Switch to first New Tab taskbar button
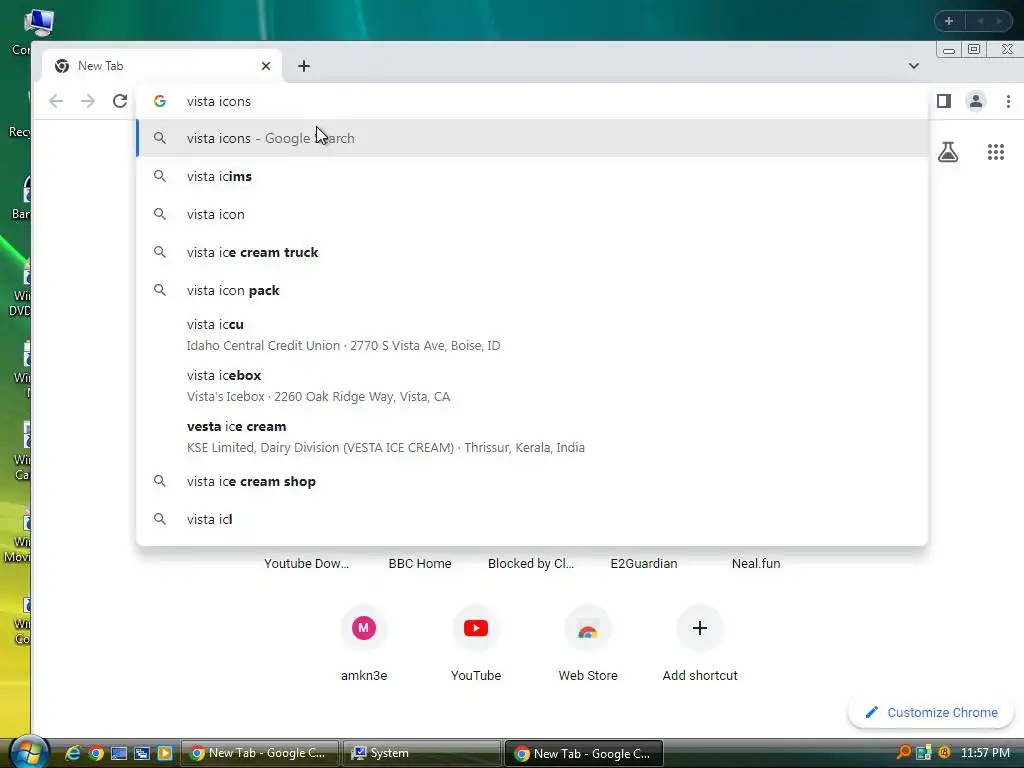Viewport: 1024px width, 768px height. tap(259, 753)
